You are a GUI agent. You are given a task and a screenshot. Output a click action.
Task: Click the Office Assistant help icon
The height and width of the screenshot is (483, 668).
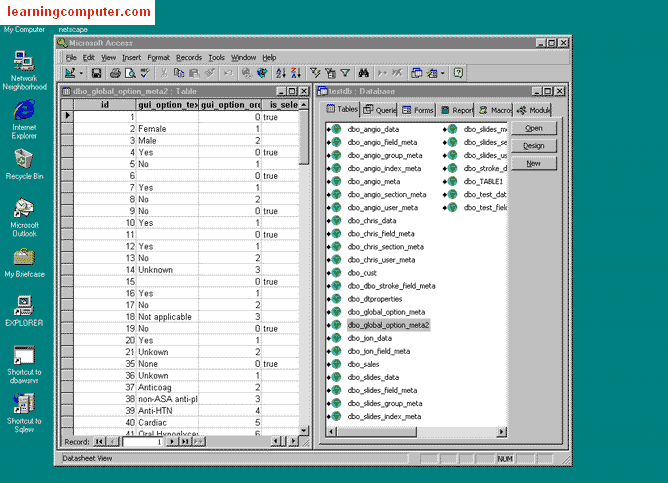[458, 73]
